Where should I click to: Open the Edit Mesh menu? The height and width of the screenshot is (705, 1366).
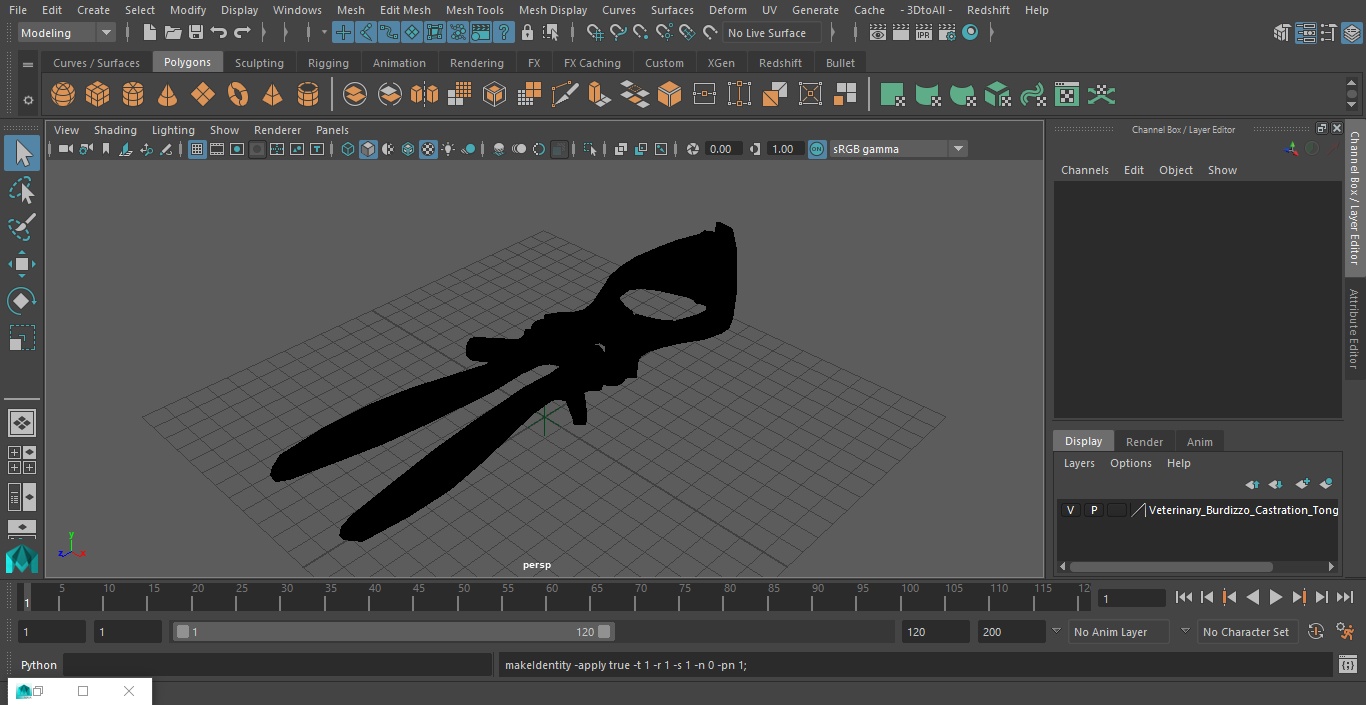tap(404, 10)
